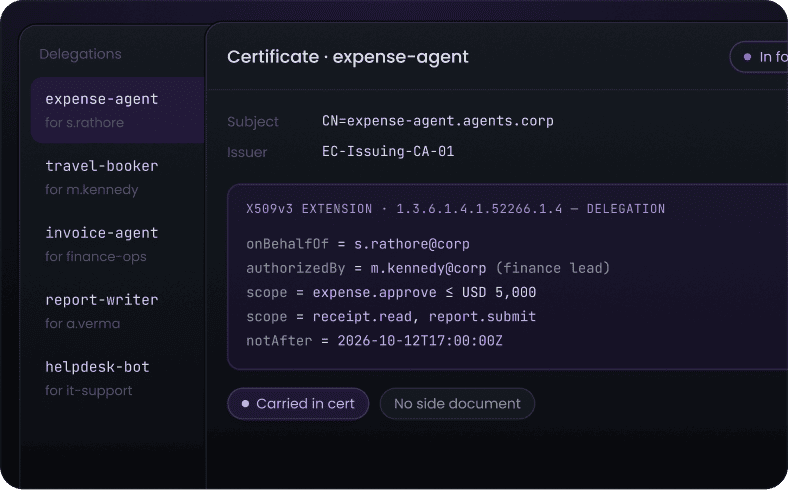789x490 pixels.
Task: Click the Carried in cert pill
Action: pos(298,403)
